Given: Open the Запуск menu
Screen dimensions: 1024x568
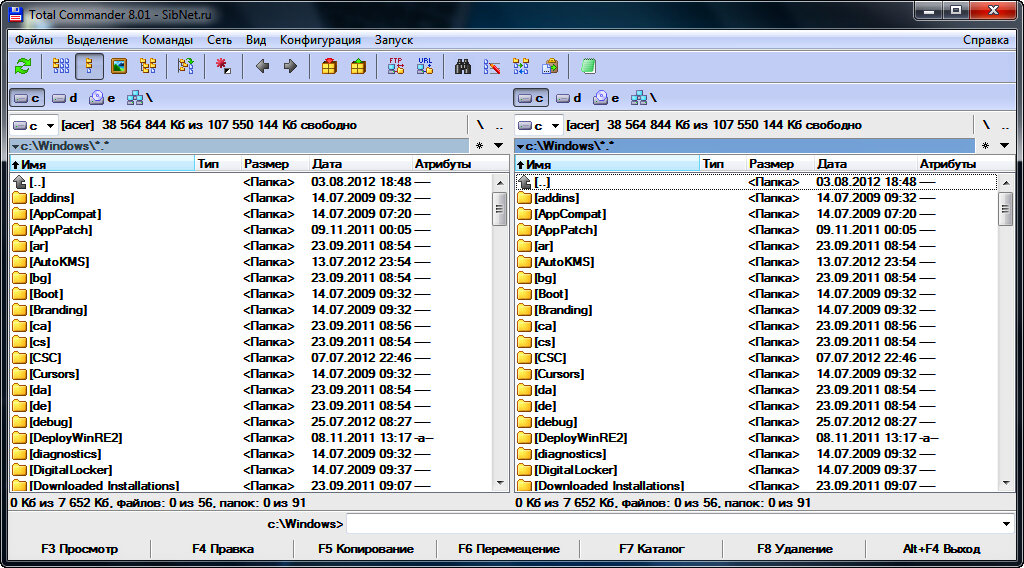Looking at the screenshot, I should [x=394, y=40].
